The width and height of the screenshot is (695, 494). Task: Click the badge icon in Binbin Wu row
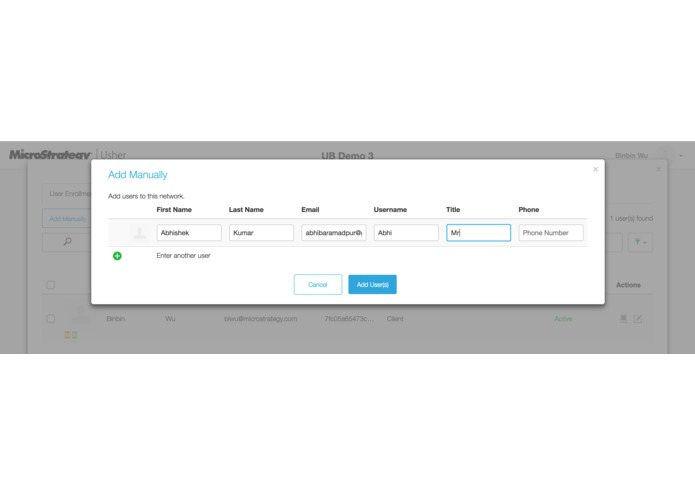623,318
